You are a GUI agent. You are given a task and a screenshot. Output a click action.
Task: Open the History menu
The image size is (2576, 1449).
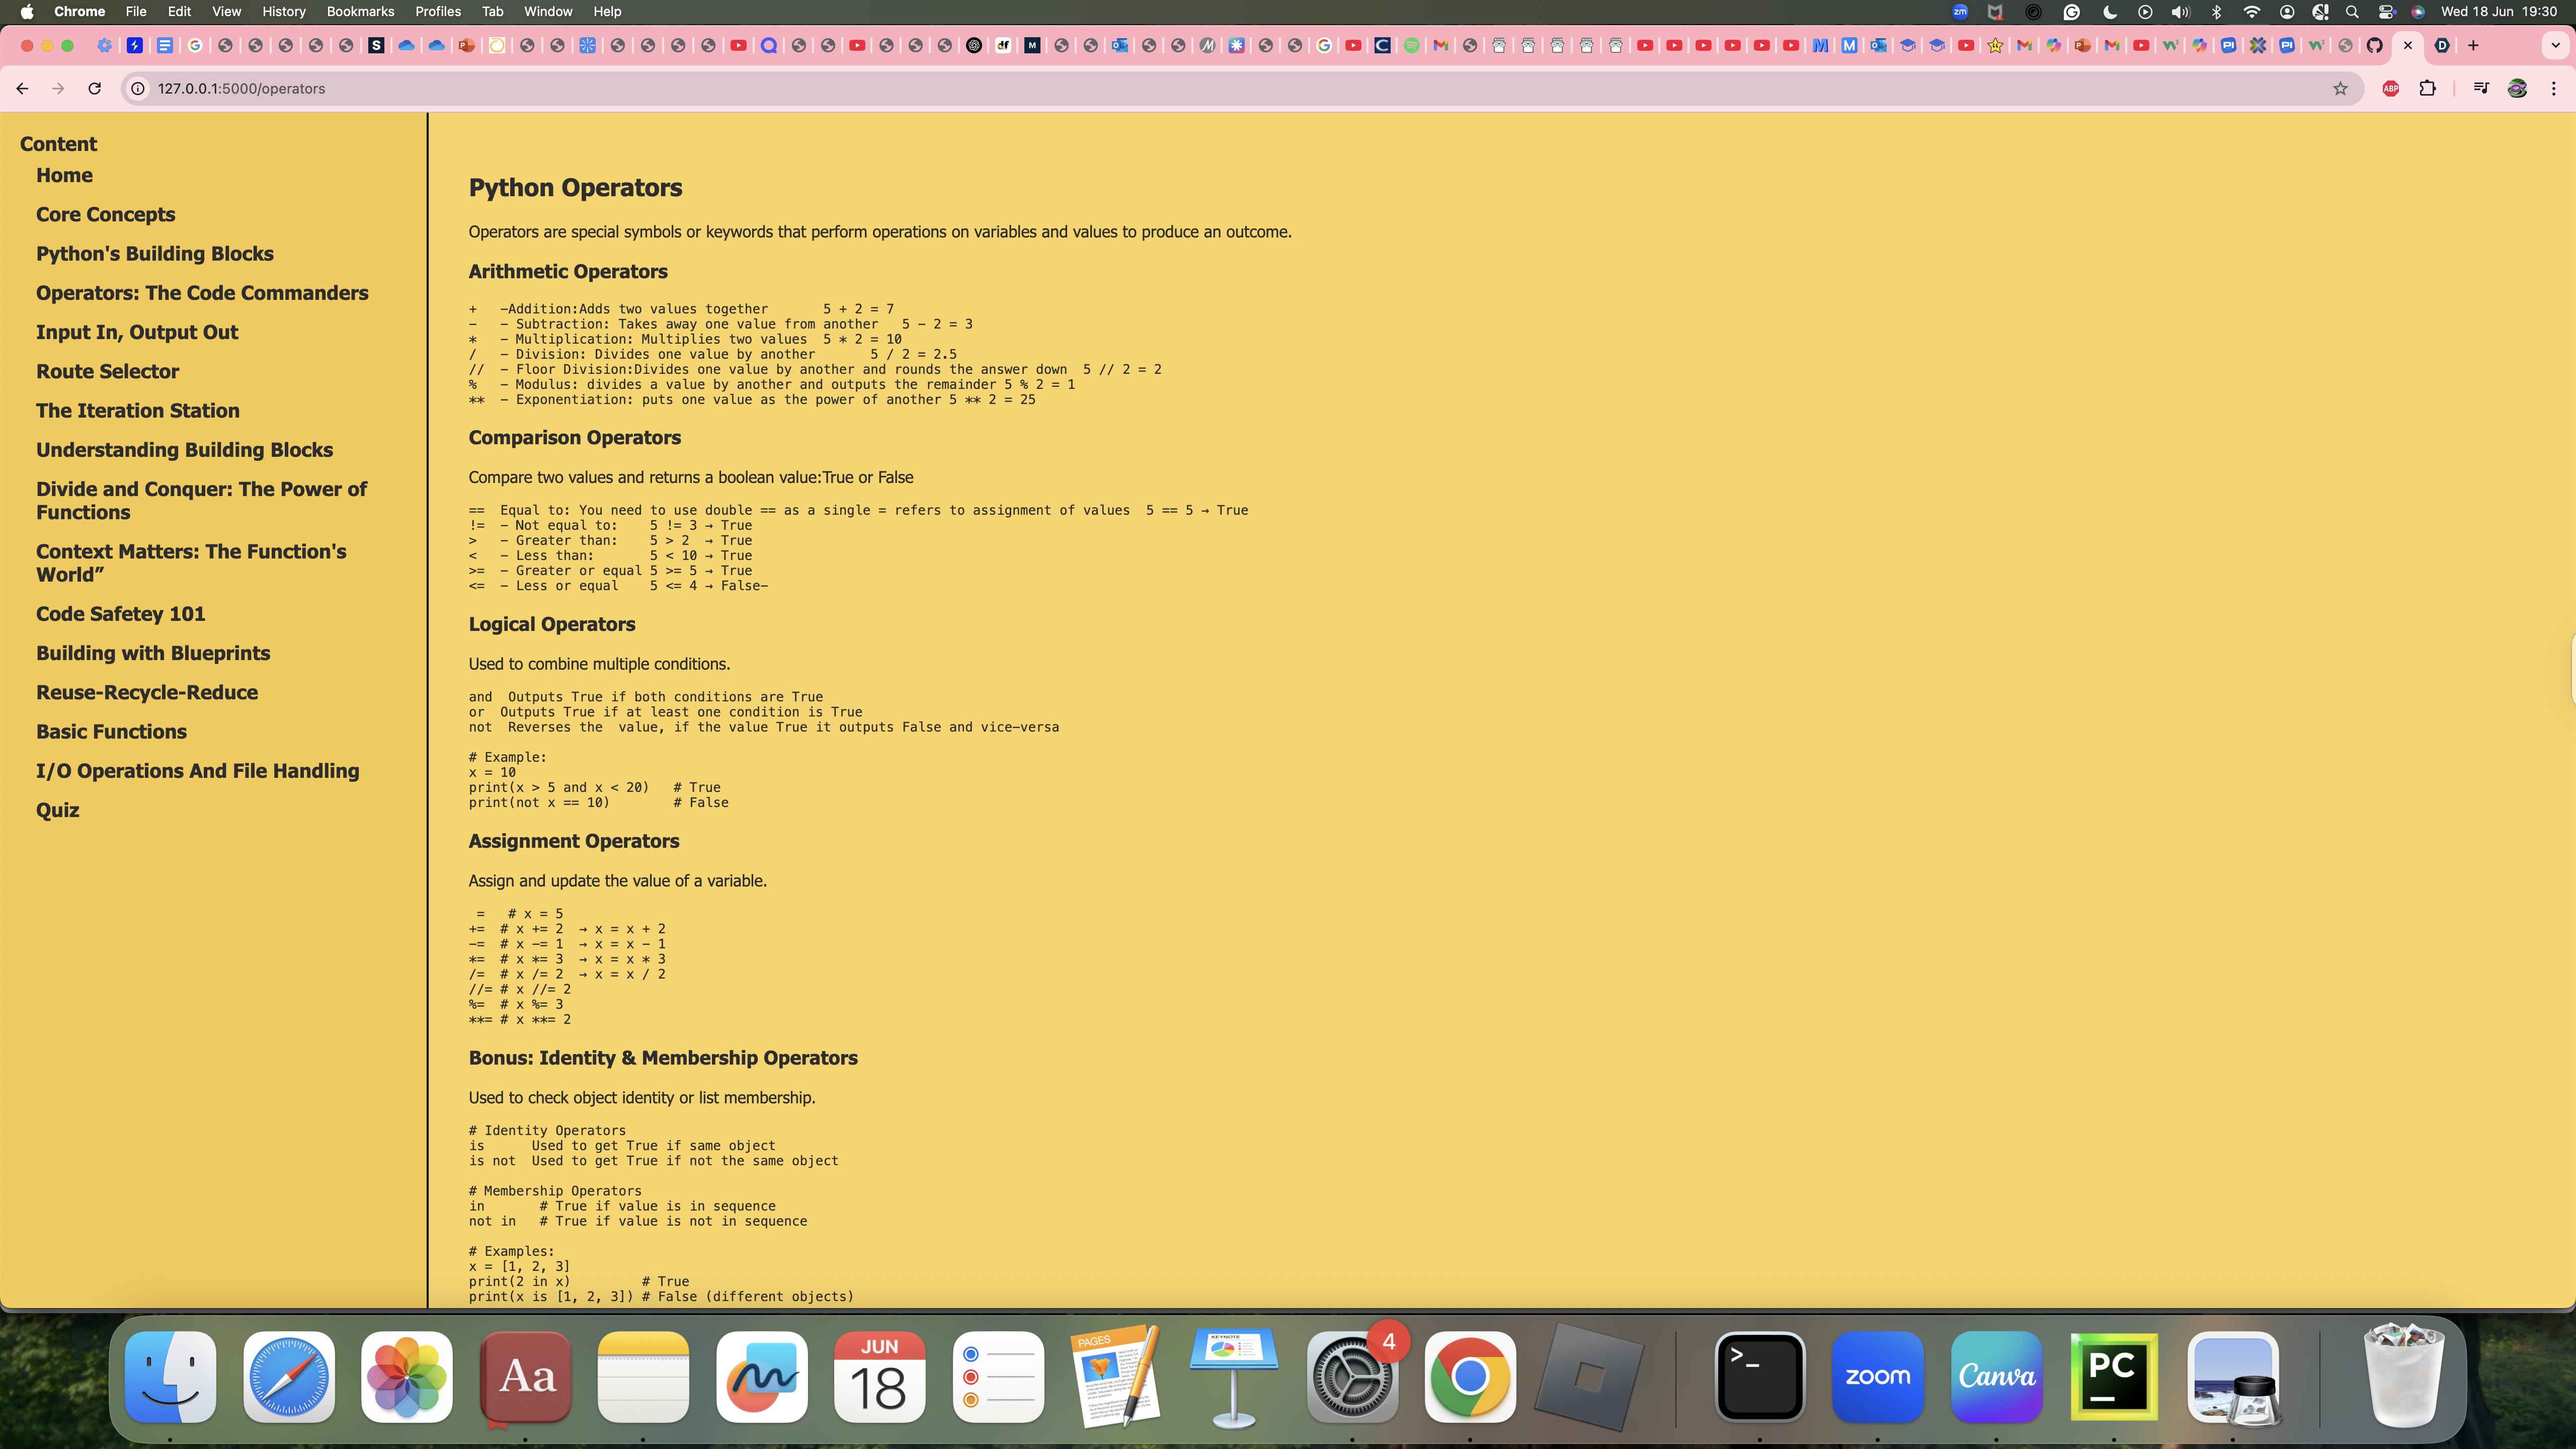coord(283,12)
